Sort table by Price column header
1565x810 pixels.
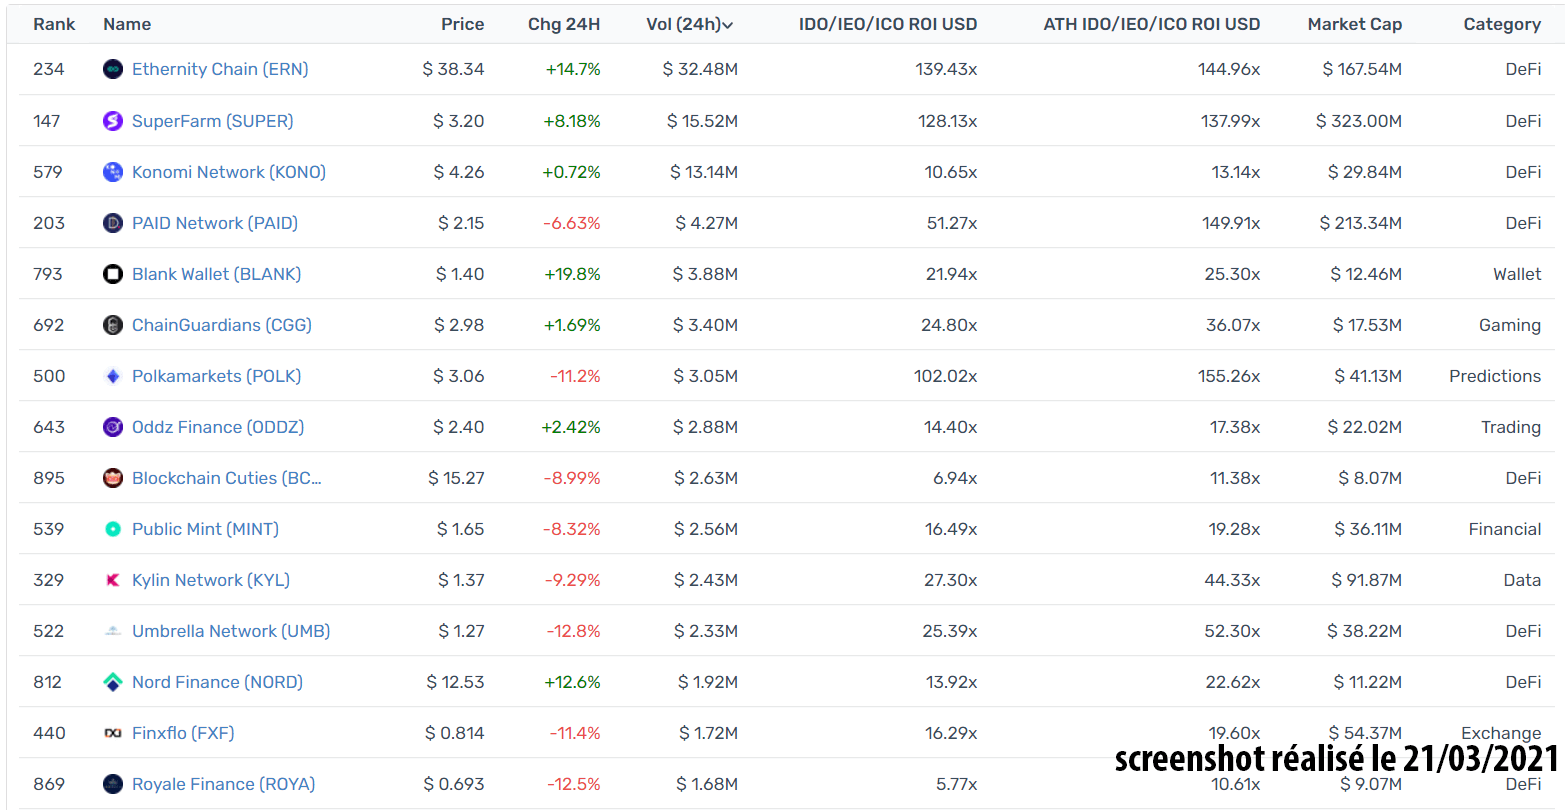tap(462, 24)
